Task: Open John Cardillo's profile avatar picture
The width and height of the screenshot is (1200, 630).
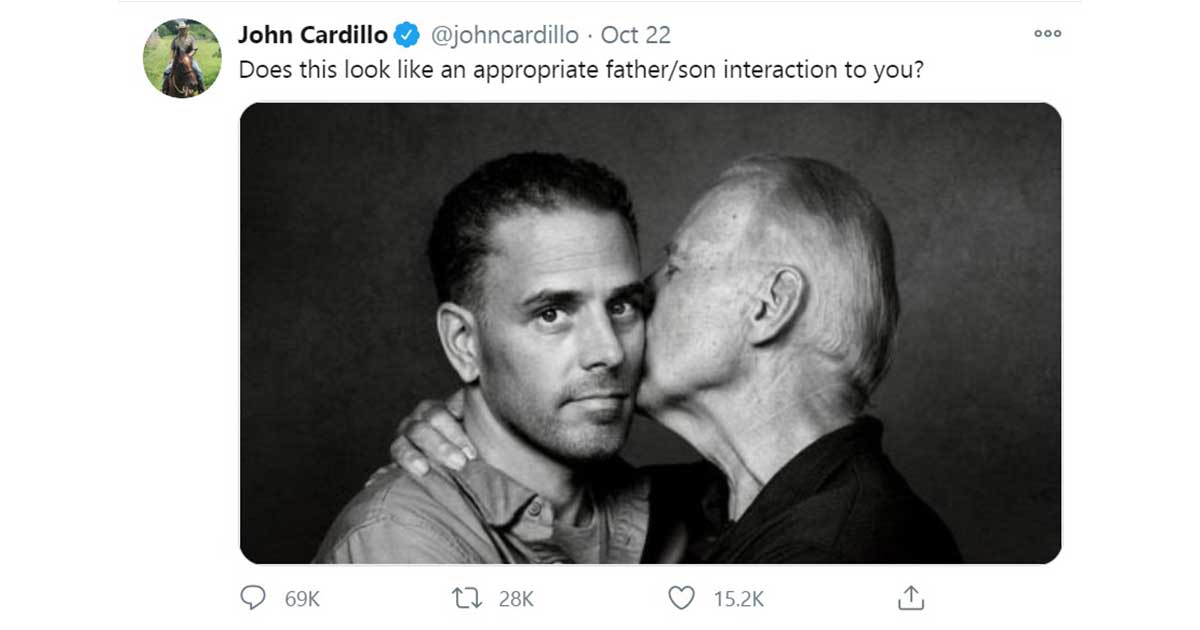Action: [x=182, y=58]
